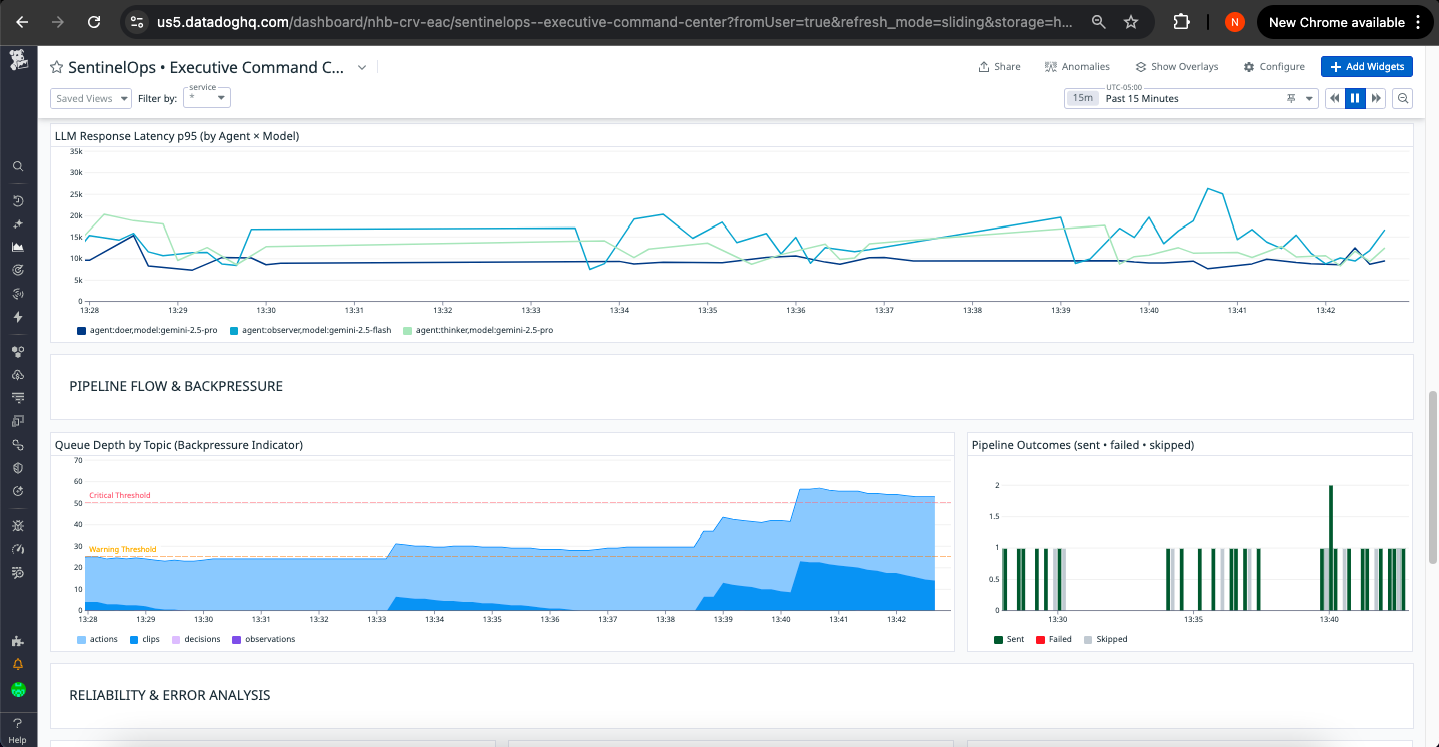Open the service filter dropdown

click(x=207, y=97)
